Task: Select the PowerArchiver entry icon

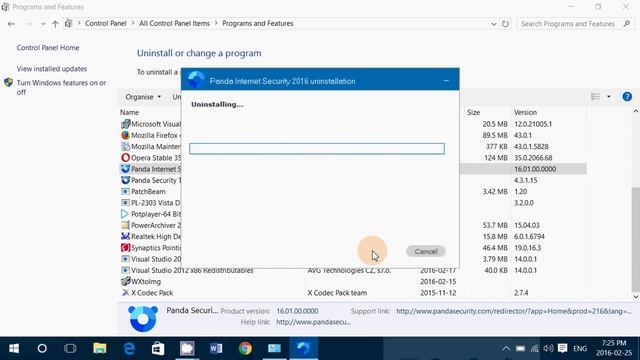Action: [125, 225]
